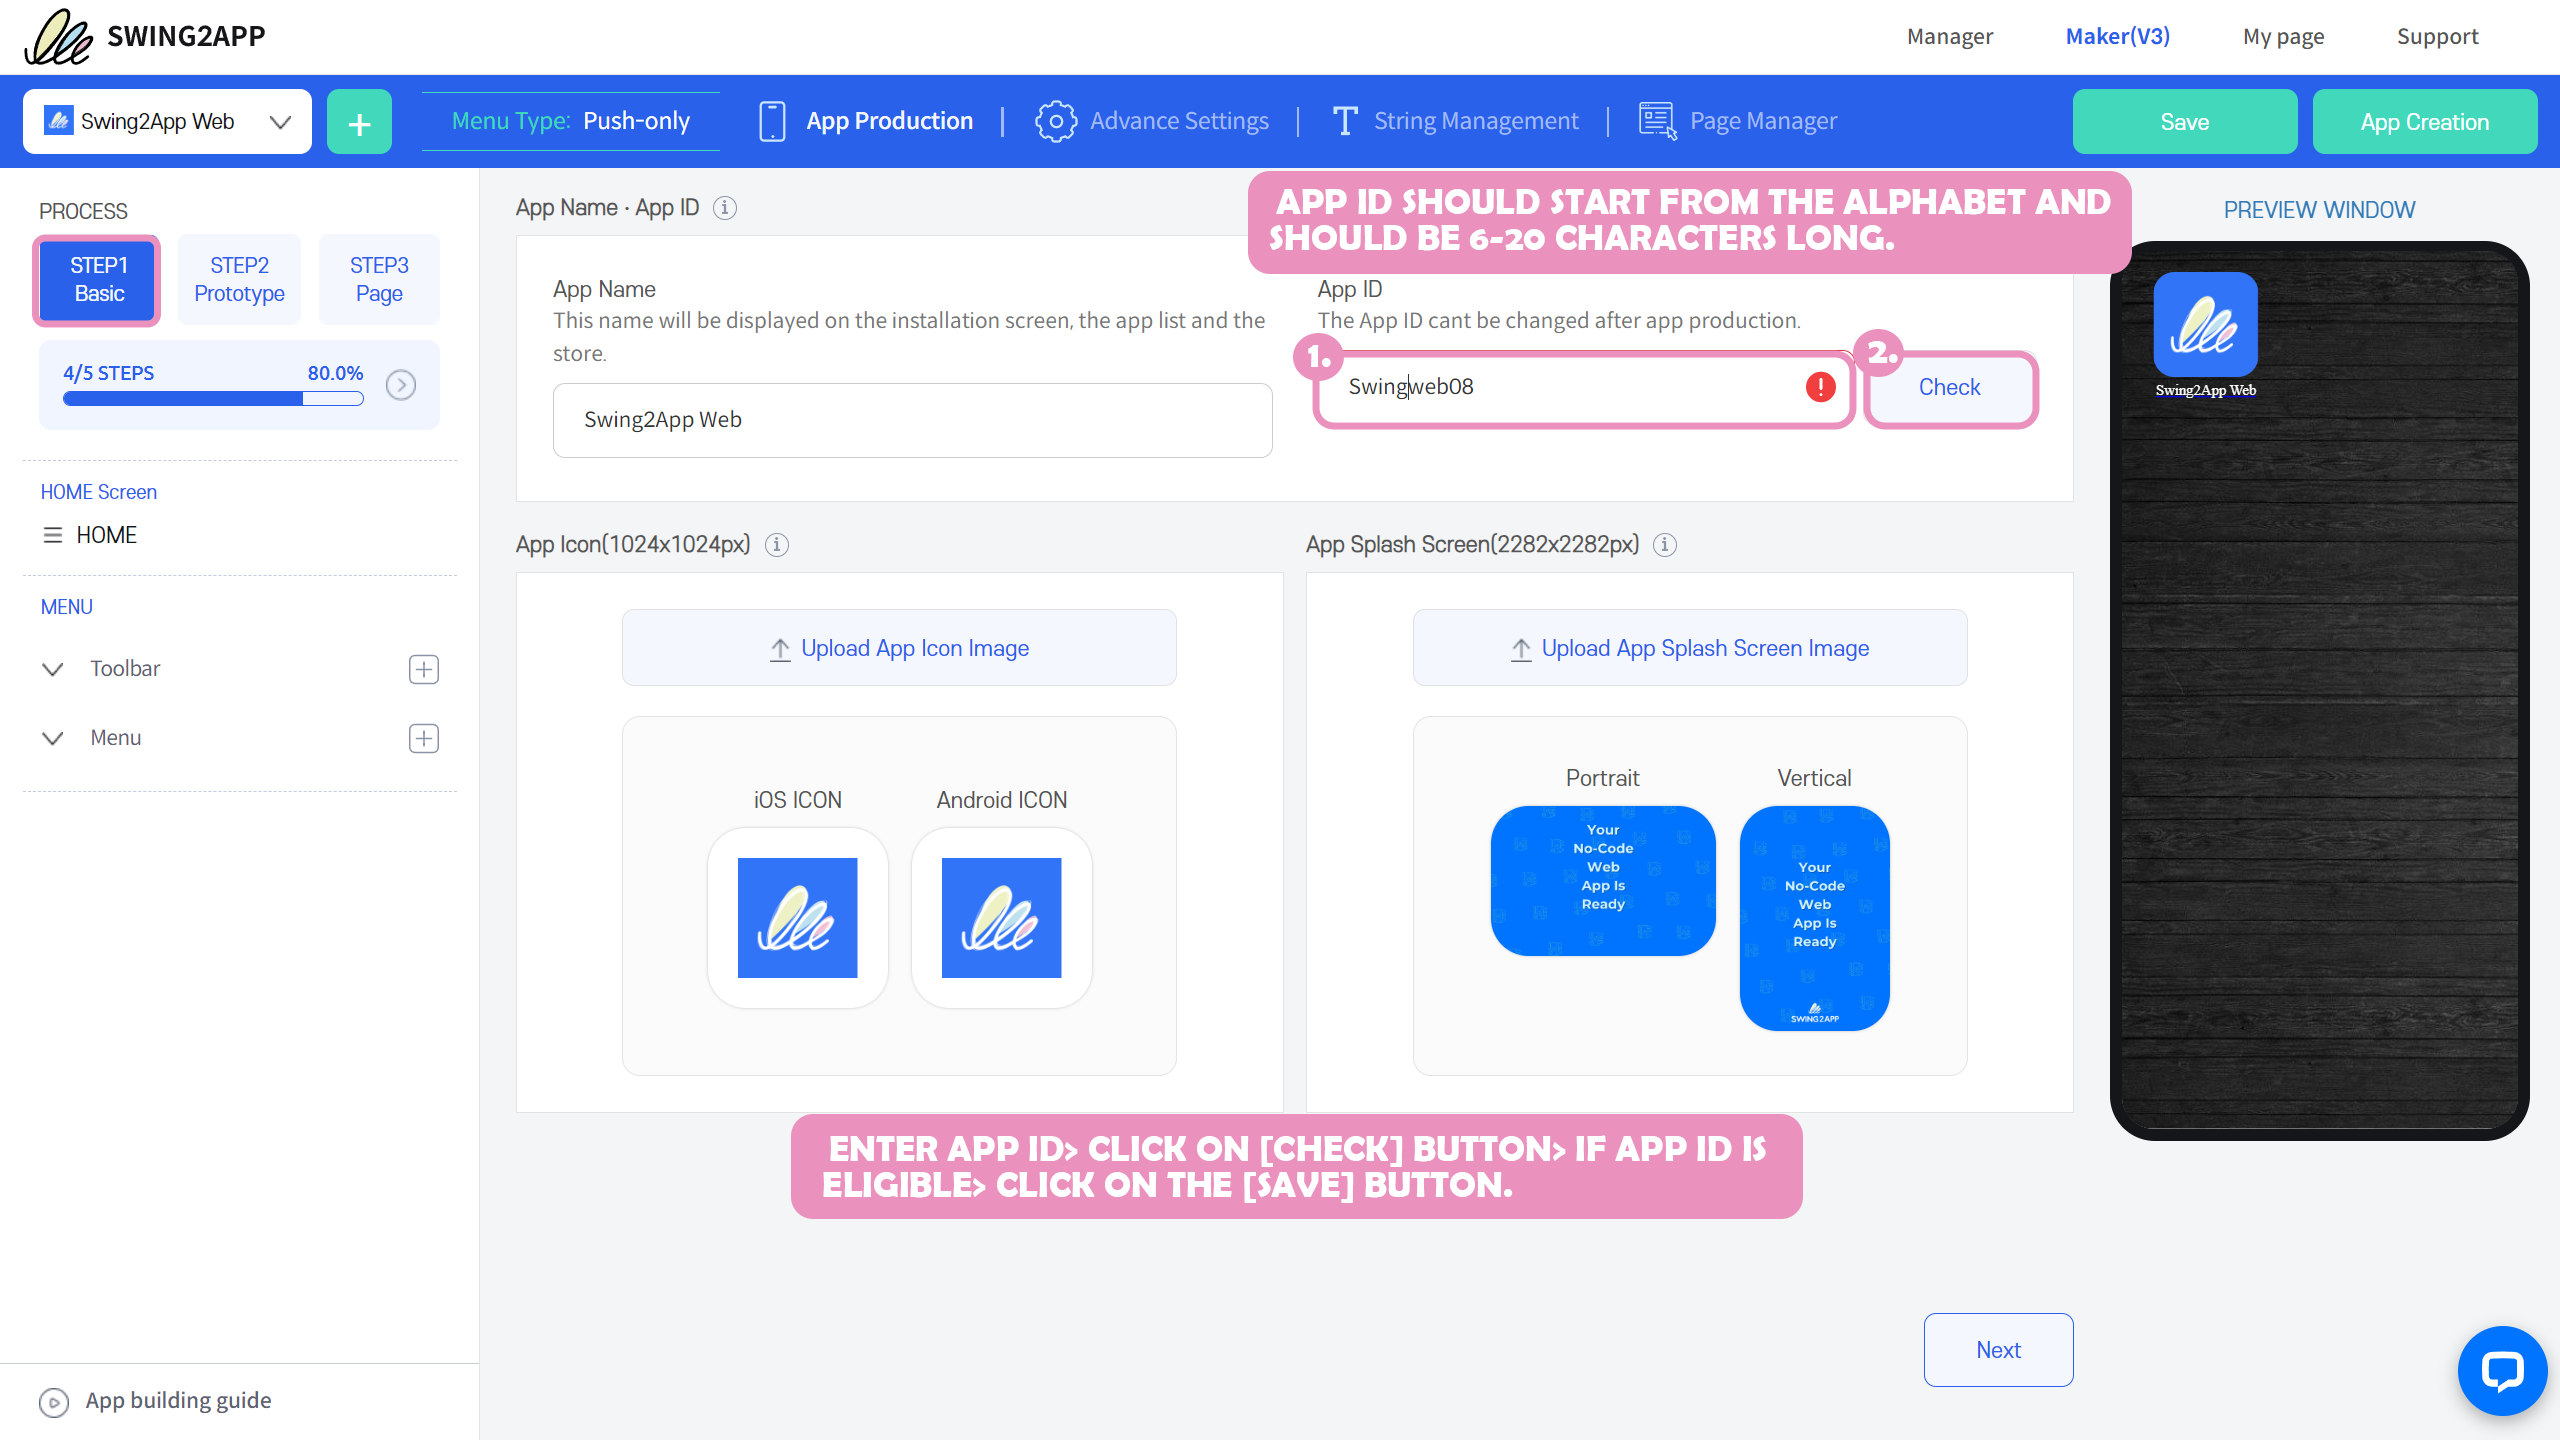Click the SWING2APP brand text
Image resolution: width=2560 pixels, height=1440 pixels.
(x=186, y=37)
